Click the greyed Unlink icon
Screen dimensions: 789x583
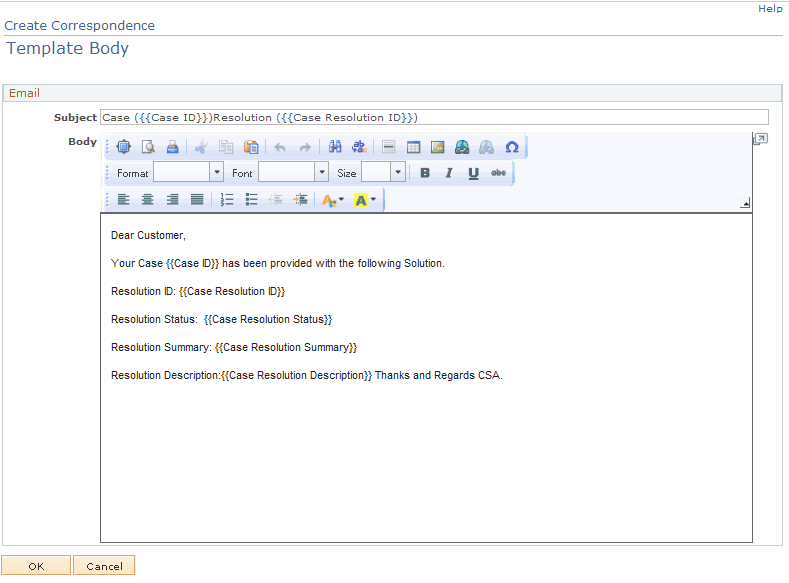coord(487,147)
